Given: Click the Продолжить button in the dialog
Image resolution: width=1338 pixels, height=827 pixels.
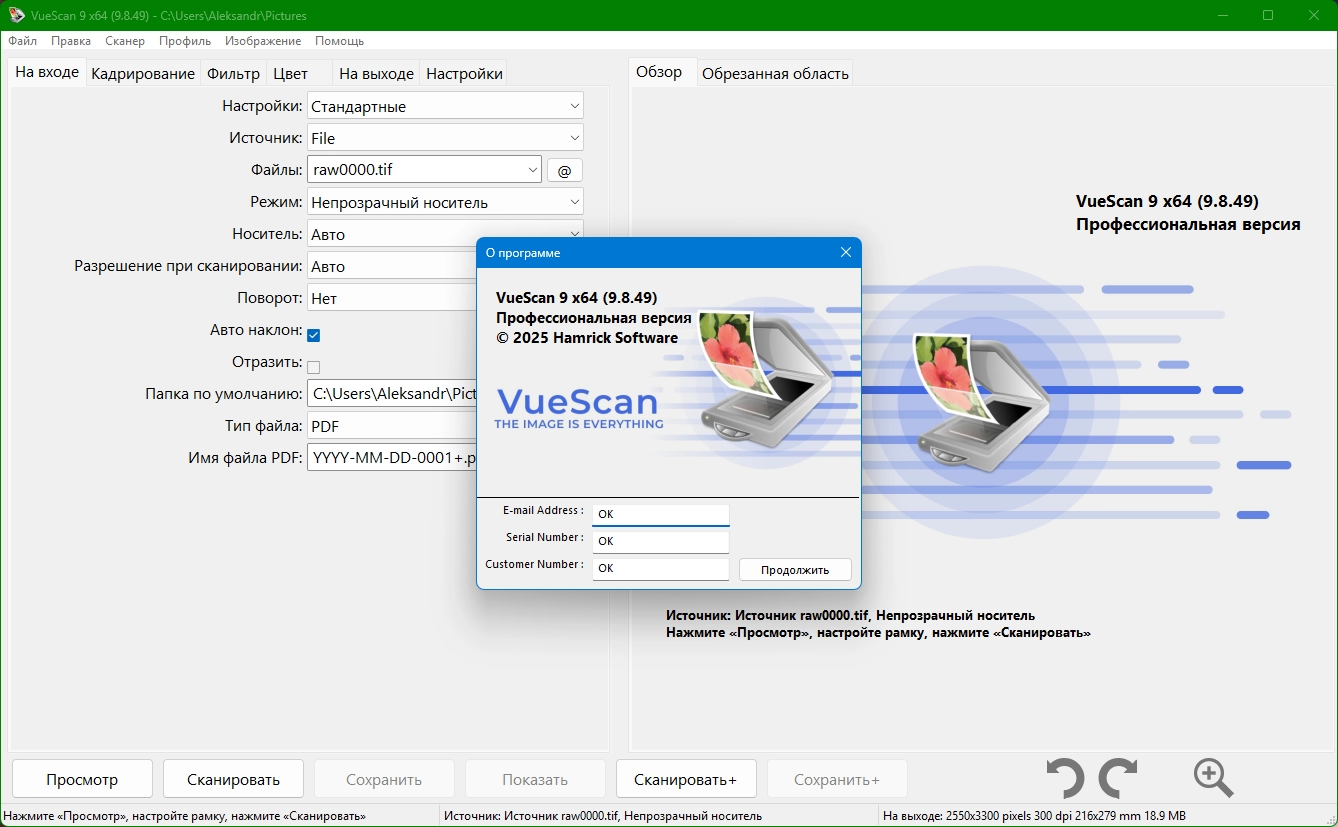Looking at the screenshot, I should (795, 570).
